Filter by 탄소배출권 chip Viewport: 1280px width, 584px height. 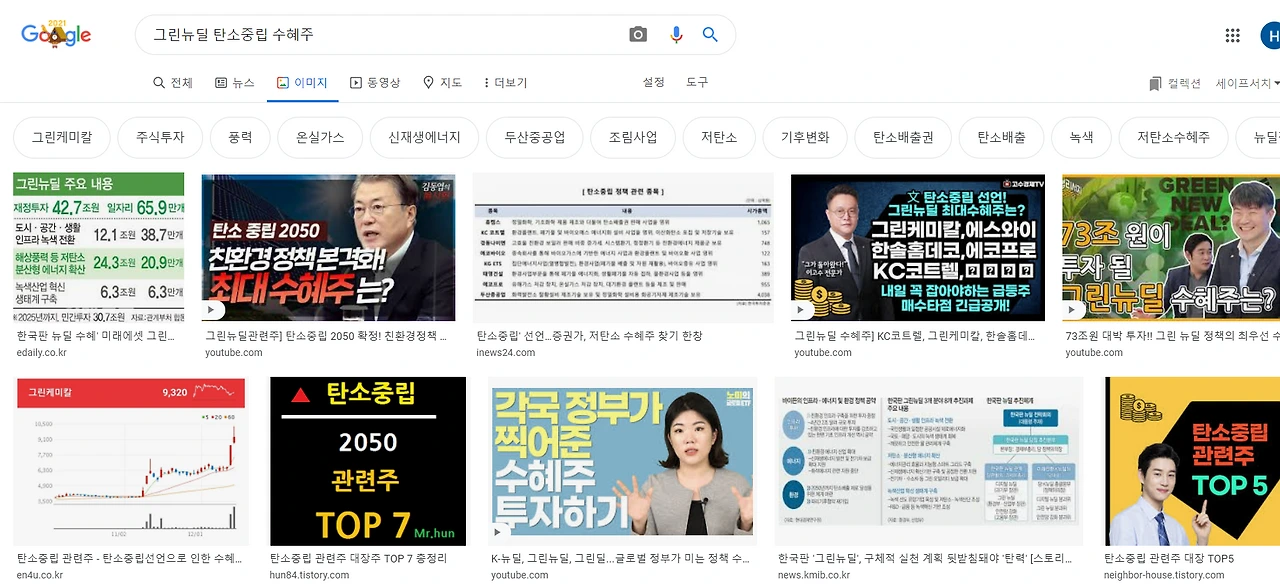pos(903,137)
